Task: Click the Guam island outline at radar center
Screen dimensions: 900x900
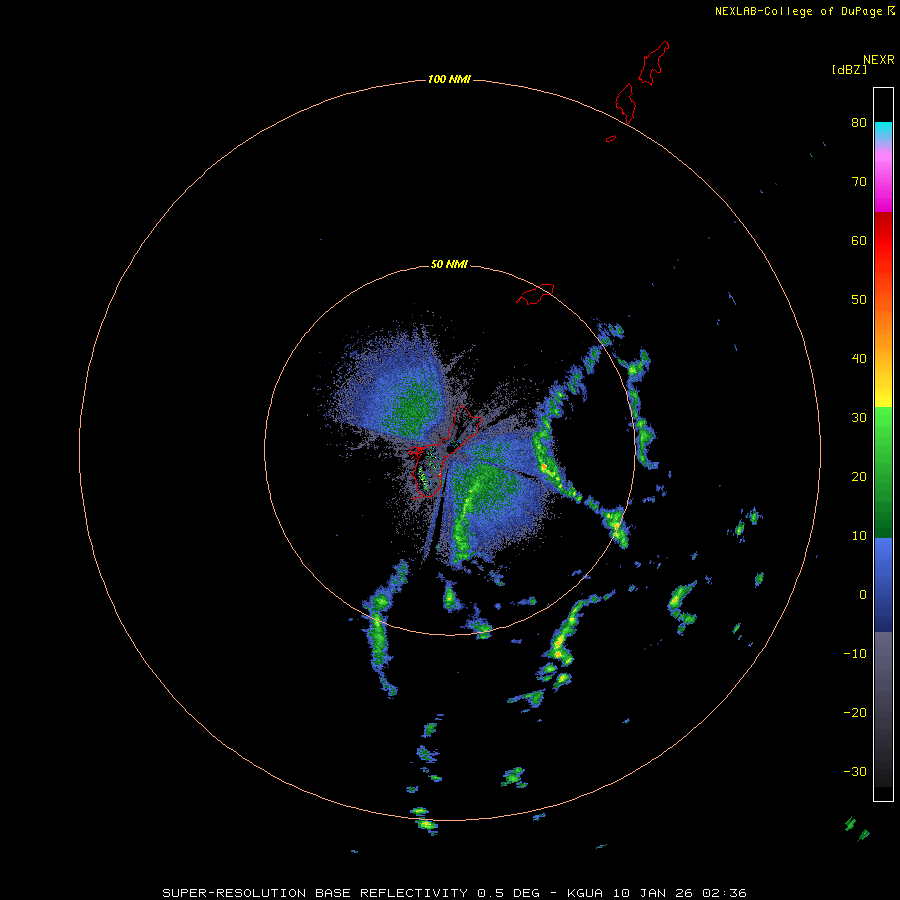Action: [x=445, y=451]
